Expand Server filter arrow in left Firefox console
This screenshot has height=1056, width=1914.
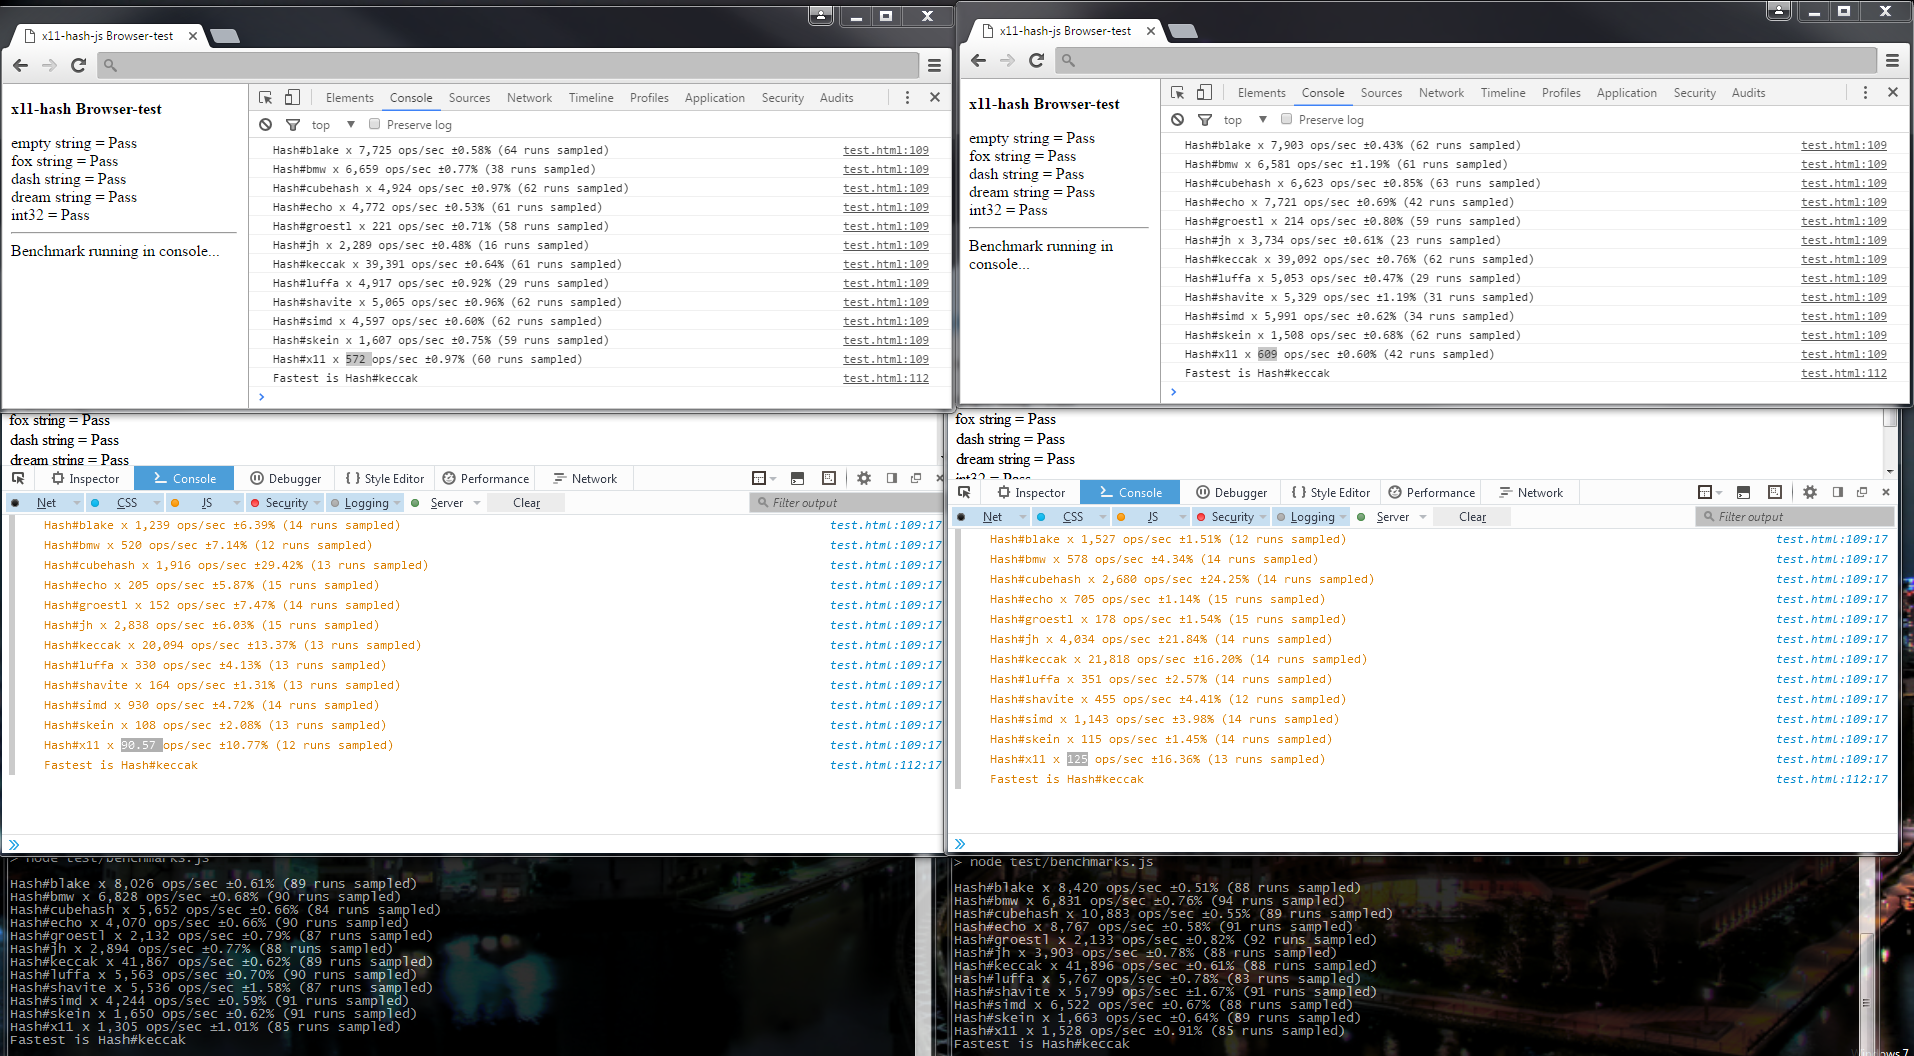[x=477, y=503]
